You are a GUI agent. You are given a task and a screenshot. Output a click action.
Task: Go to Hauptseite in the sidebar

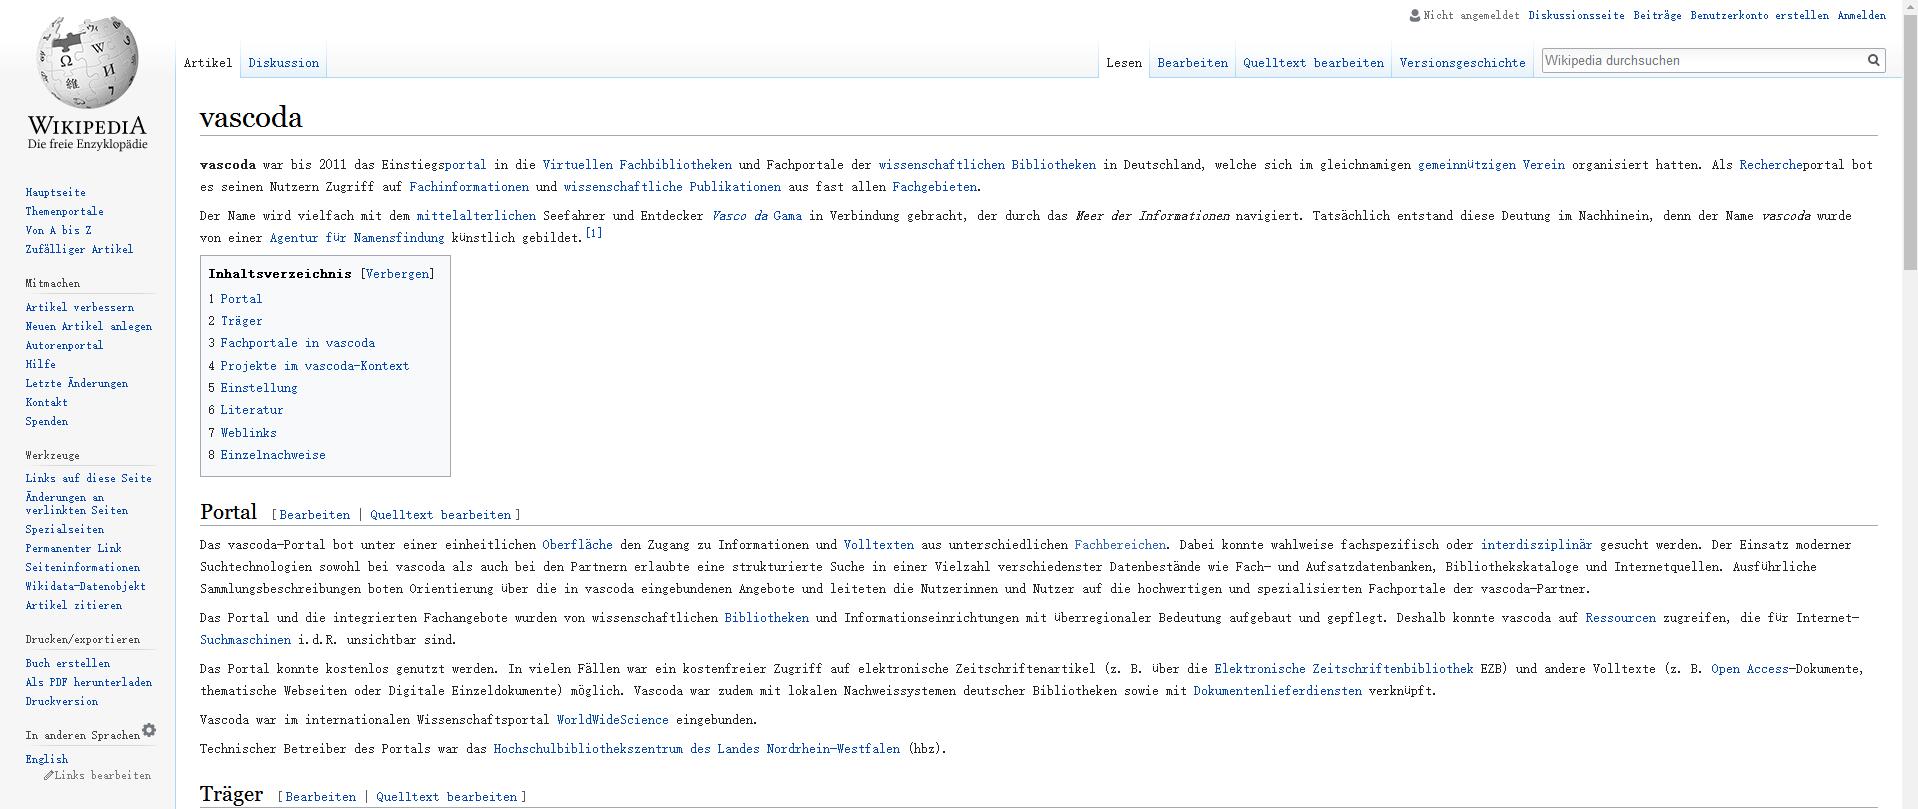point(56,193)
